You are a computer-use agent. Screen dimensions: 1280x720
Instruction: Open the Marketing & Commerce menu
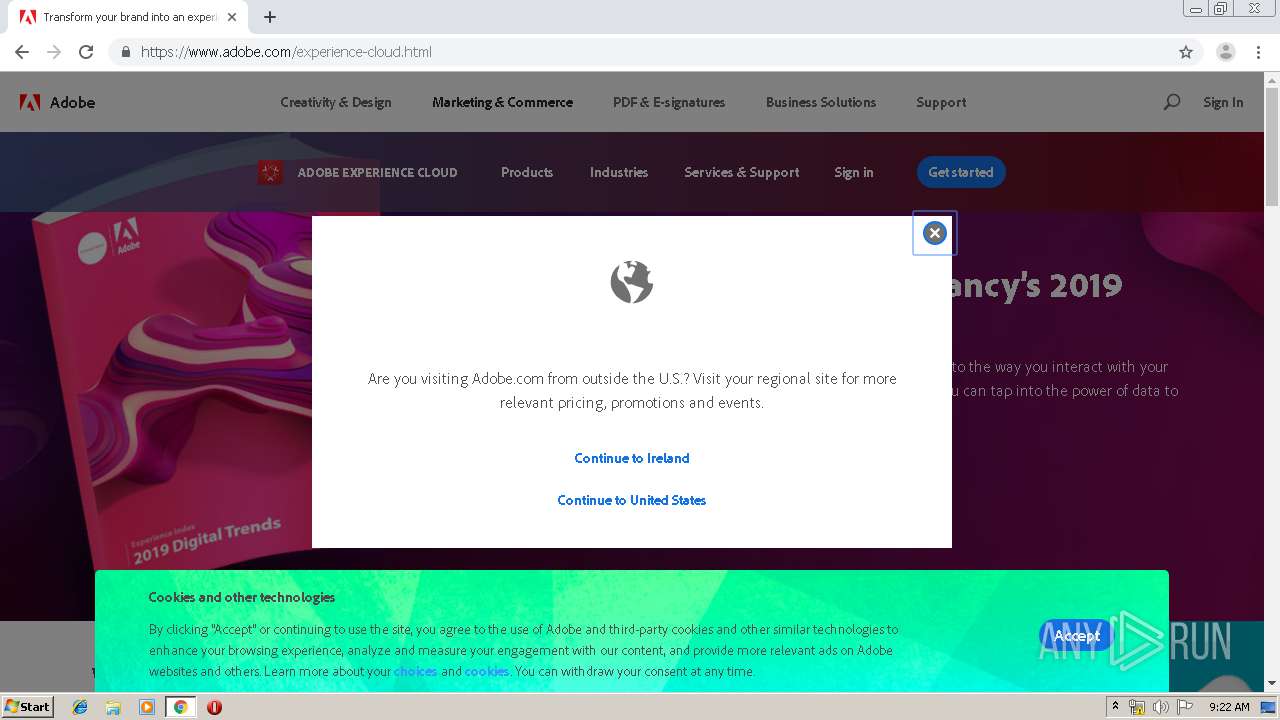[x=502, y=102]
